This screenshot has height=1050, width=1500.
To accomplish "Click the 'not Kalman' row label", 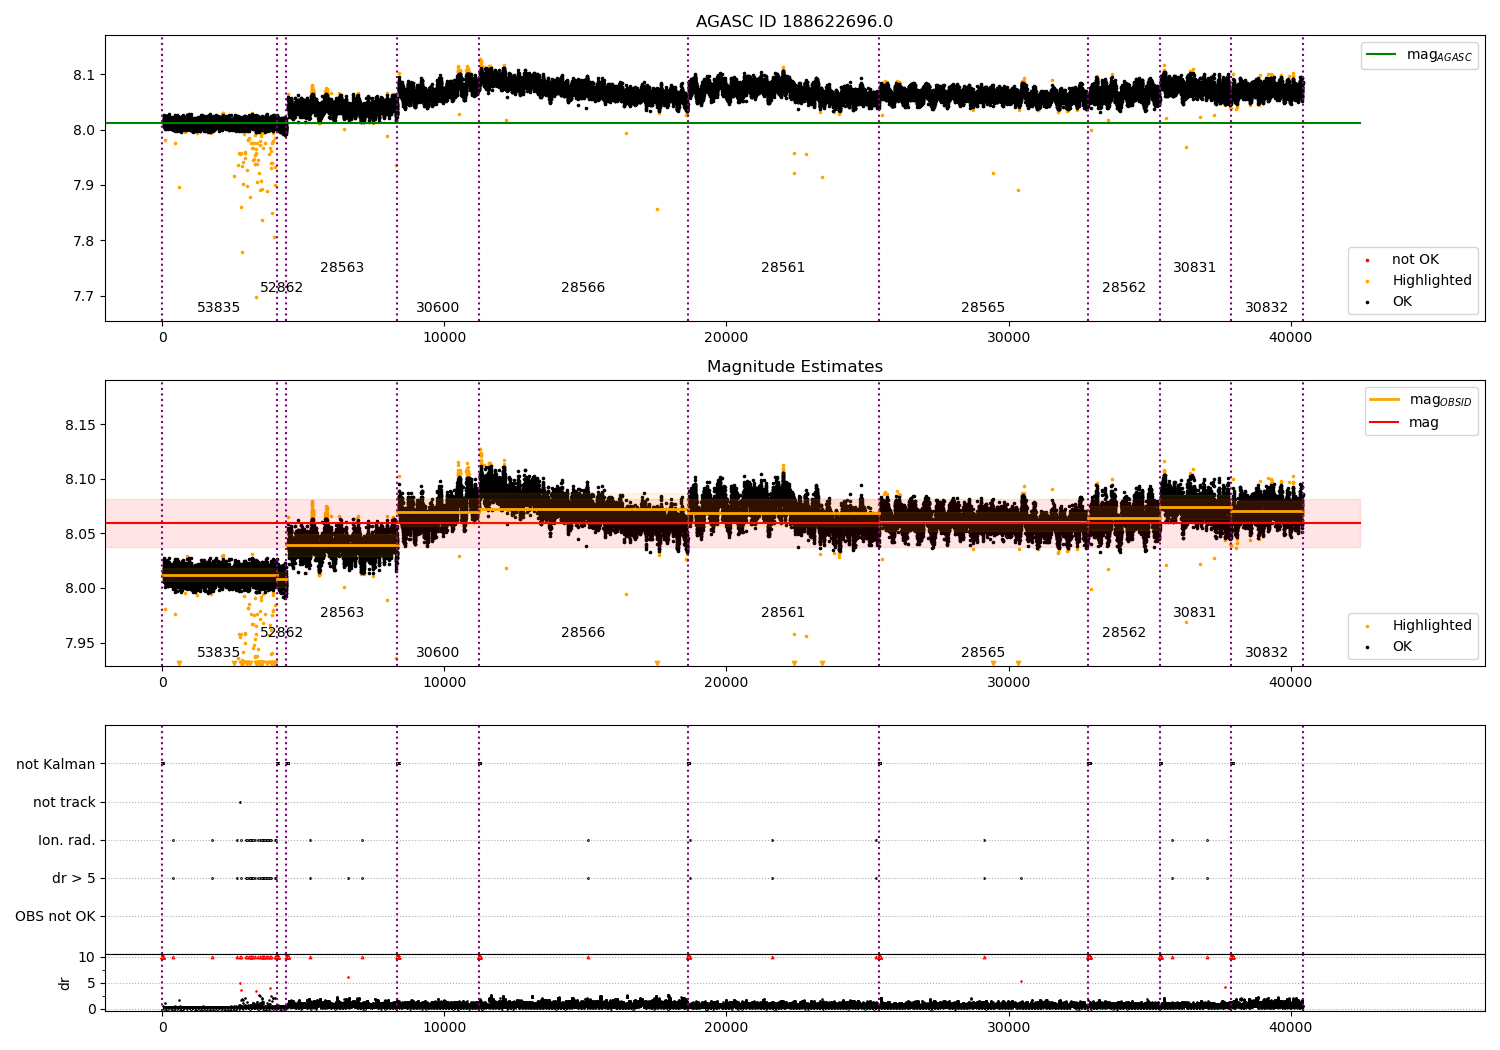I will 56,764.
